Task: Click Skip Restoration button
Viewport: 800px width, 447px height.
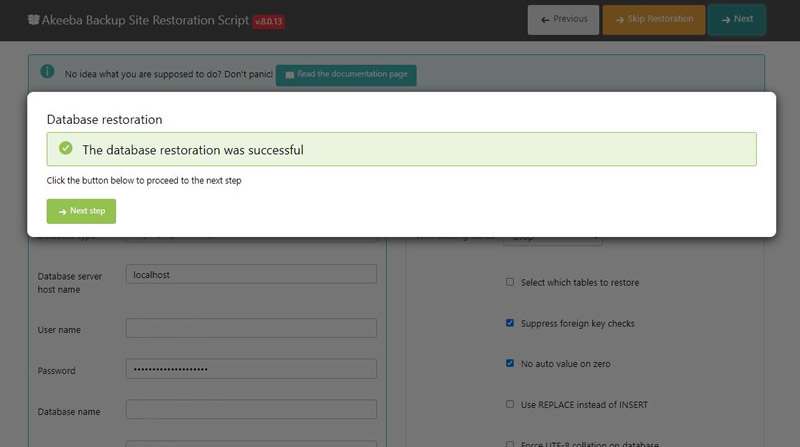Action: click(x=654, y=19)
